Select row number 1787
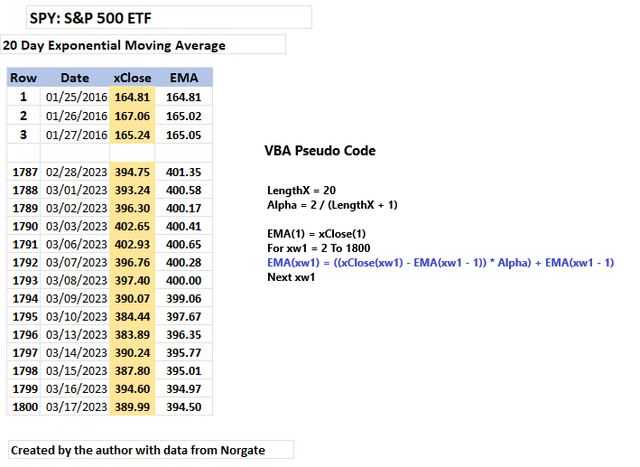The image size is (640, 467). [24, 172]
